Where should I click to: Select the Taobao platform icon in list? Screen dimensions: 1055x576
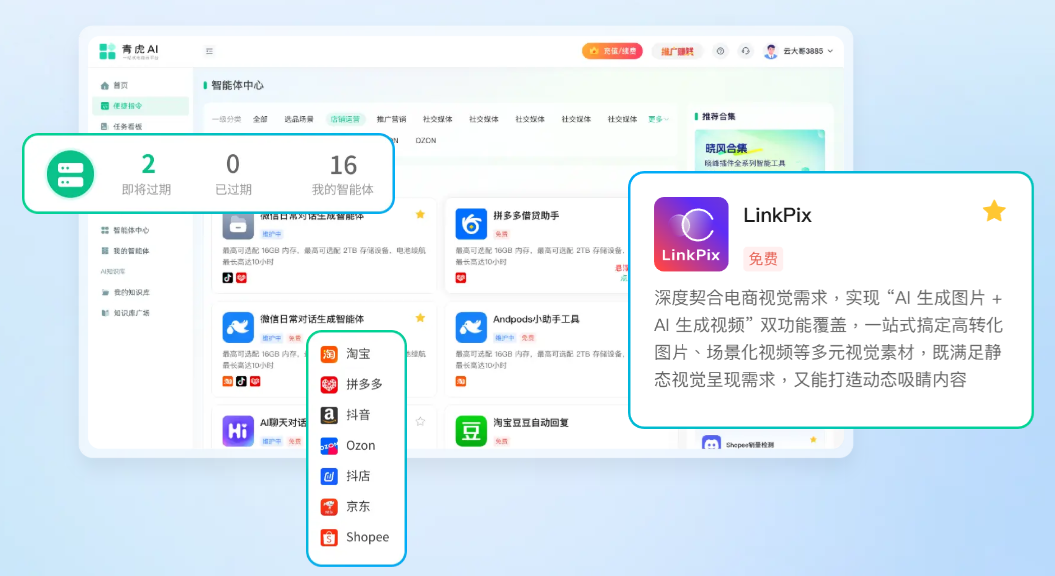pyautogui.click(x=329, y=354)
